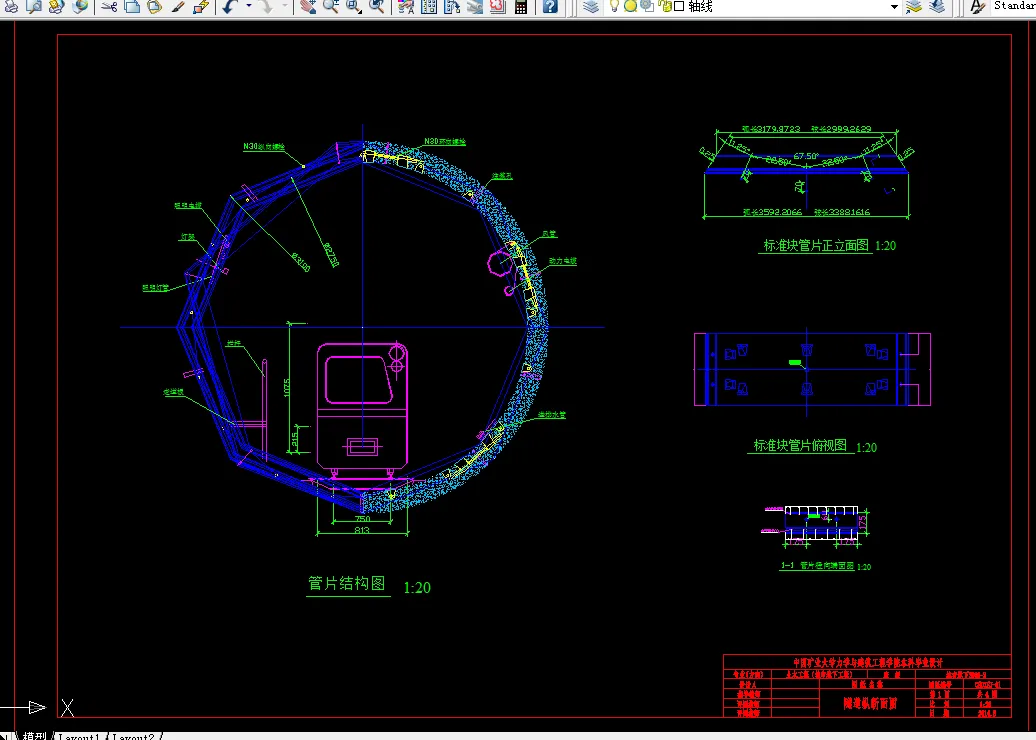This screenshot has height=740, width=1036.
Task: Switch to the 模型 tab
Action: 34,735
